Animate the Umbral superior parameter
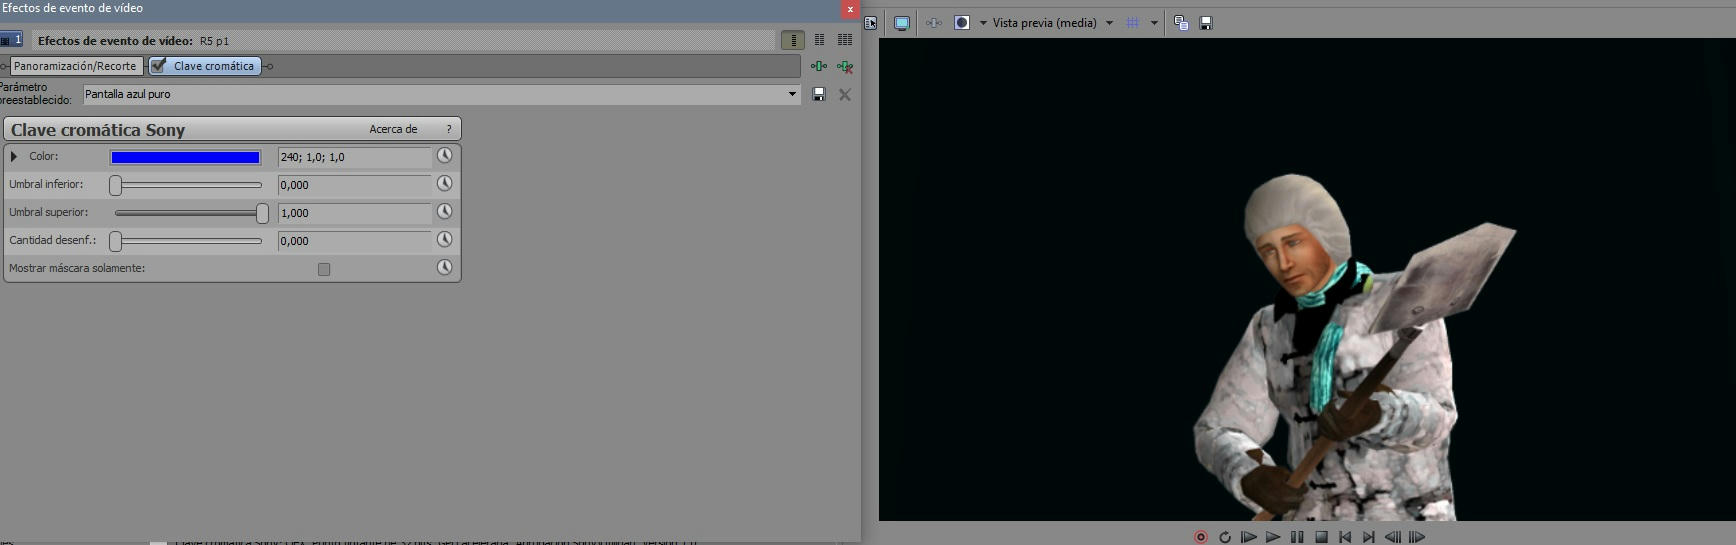Viewport: 1736px width, 545px height. click(445, 212)
